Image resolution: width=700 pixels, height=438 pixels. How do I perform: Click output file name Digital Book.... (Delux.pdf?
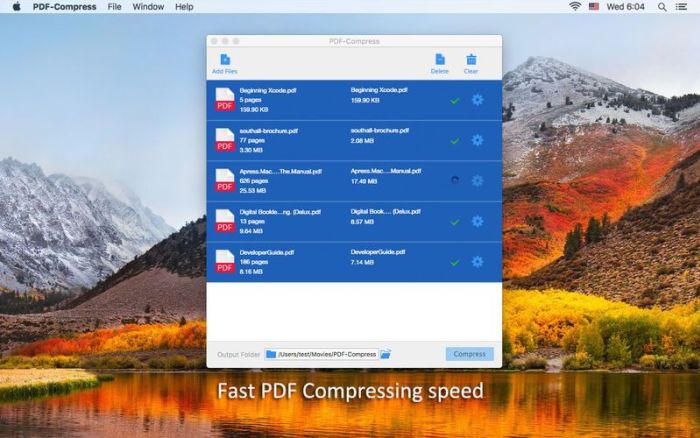(386, 212)
